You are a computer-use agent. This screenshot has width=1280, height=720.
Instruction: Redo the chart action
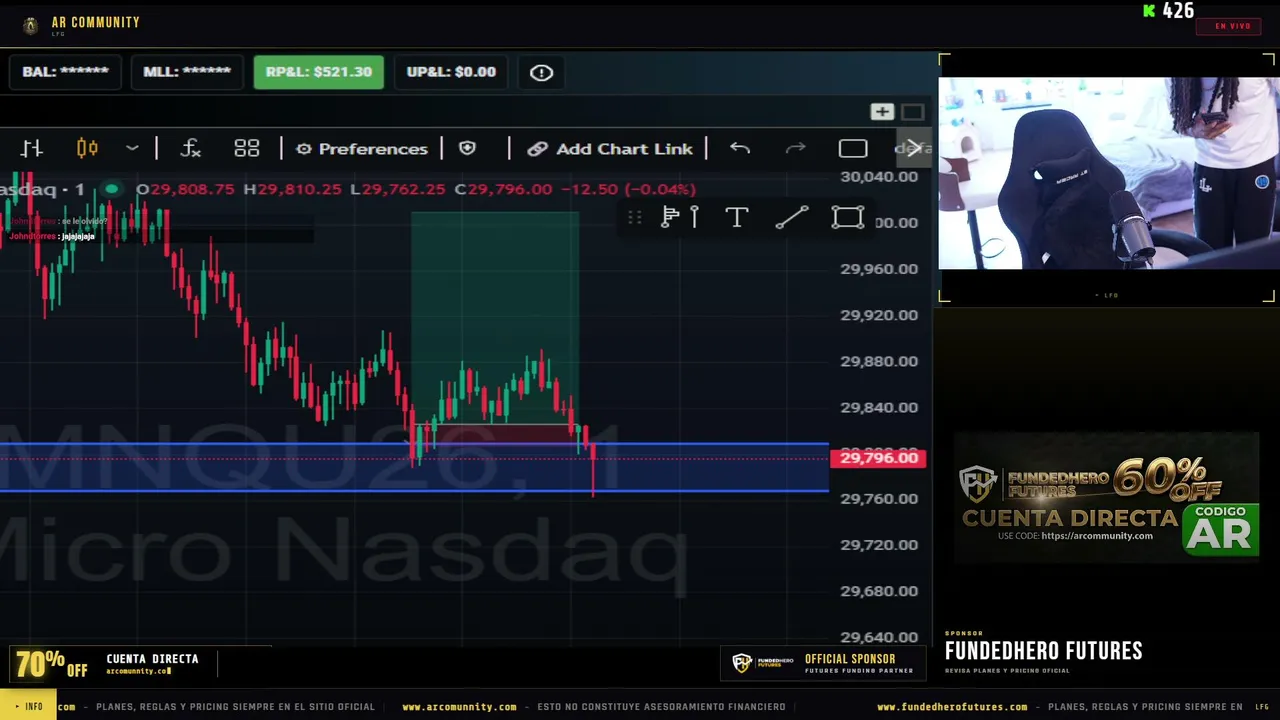click(796, 149)
